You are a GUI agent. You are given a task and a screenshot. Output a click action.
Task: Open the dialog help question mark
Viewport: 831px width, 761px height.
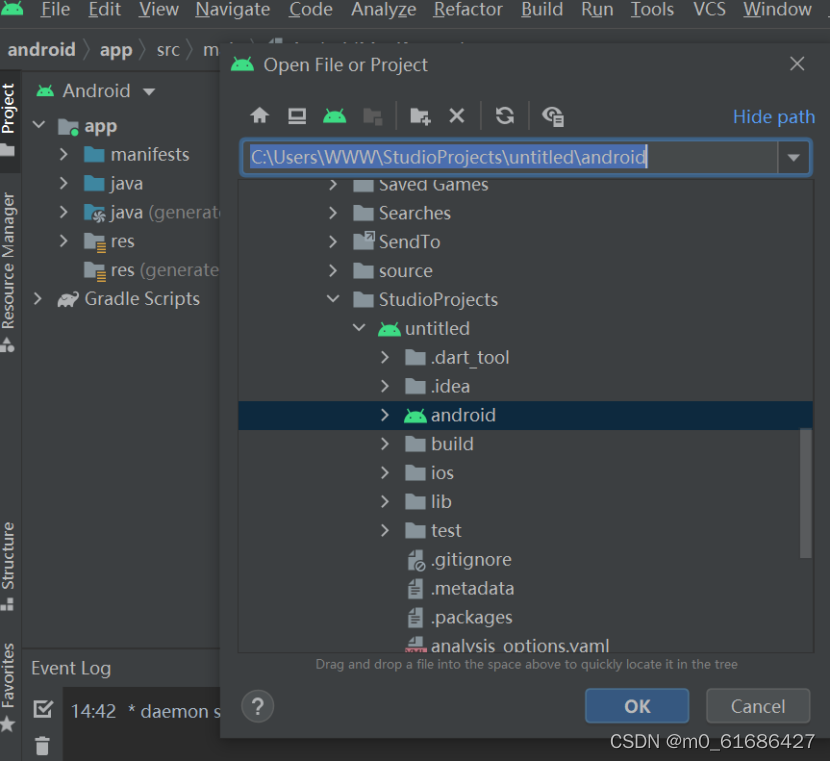pos(258,706)
